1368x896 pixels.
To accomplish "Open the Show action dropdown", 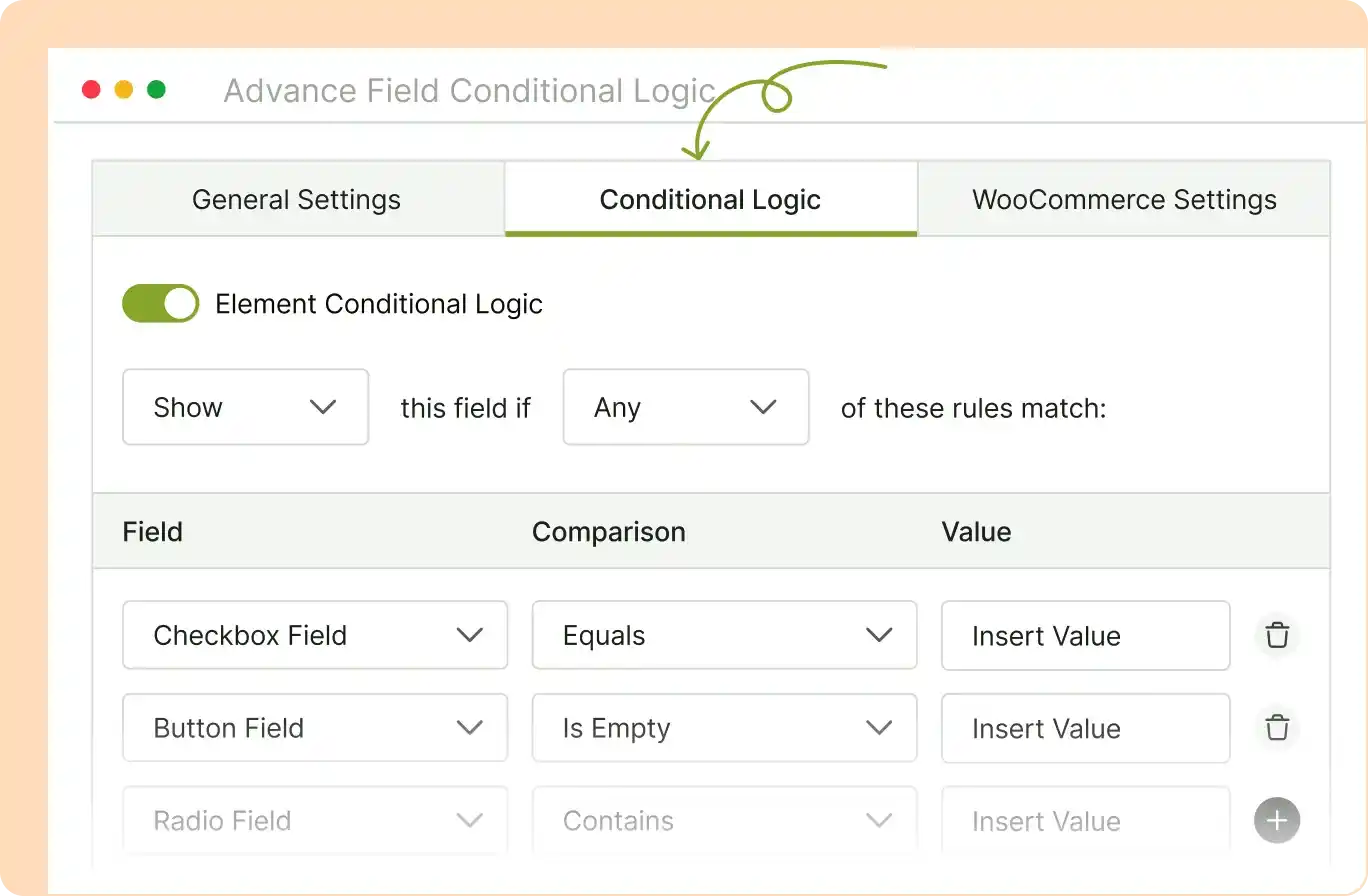I will tap(245, 407).
